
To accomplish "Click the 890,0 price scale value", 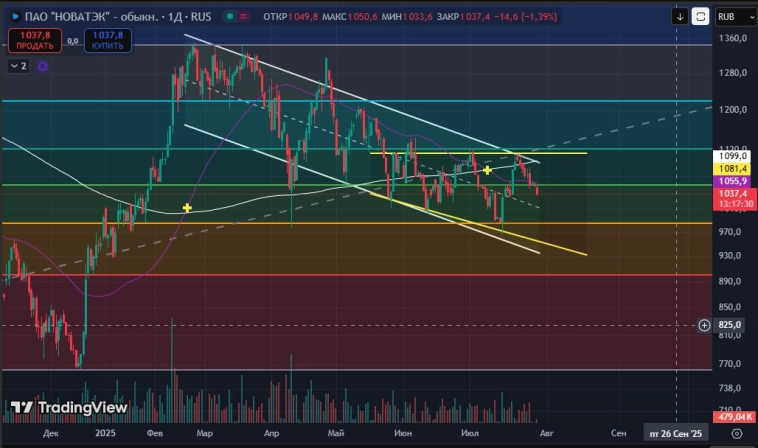I will [x=729, y=281].
